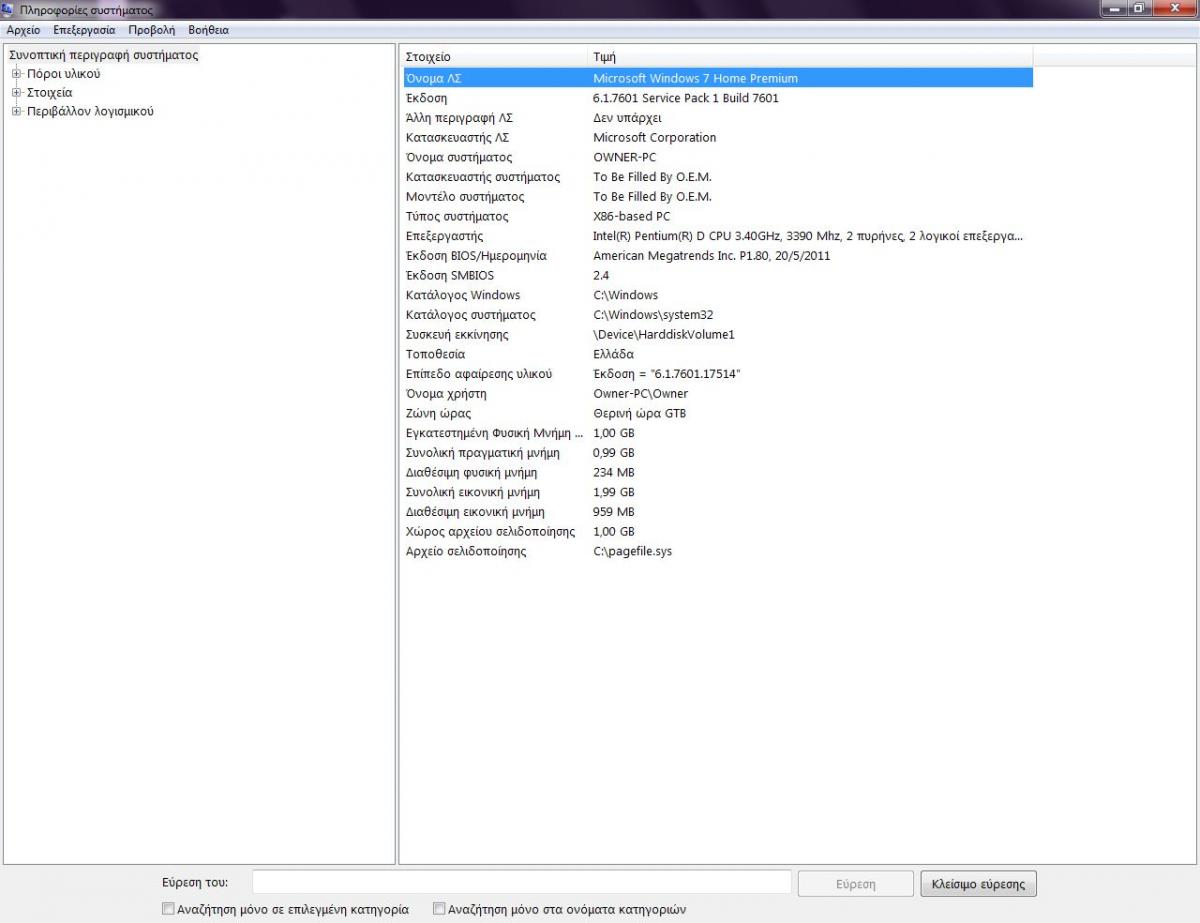1200x923 pixels.
Task: Select Συνοπτική περιγραφή συστήματος tree node
Action: click(103, 55)
